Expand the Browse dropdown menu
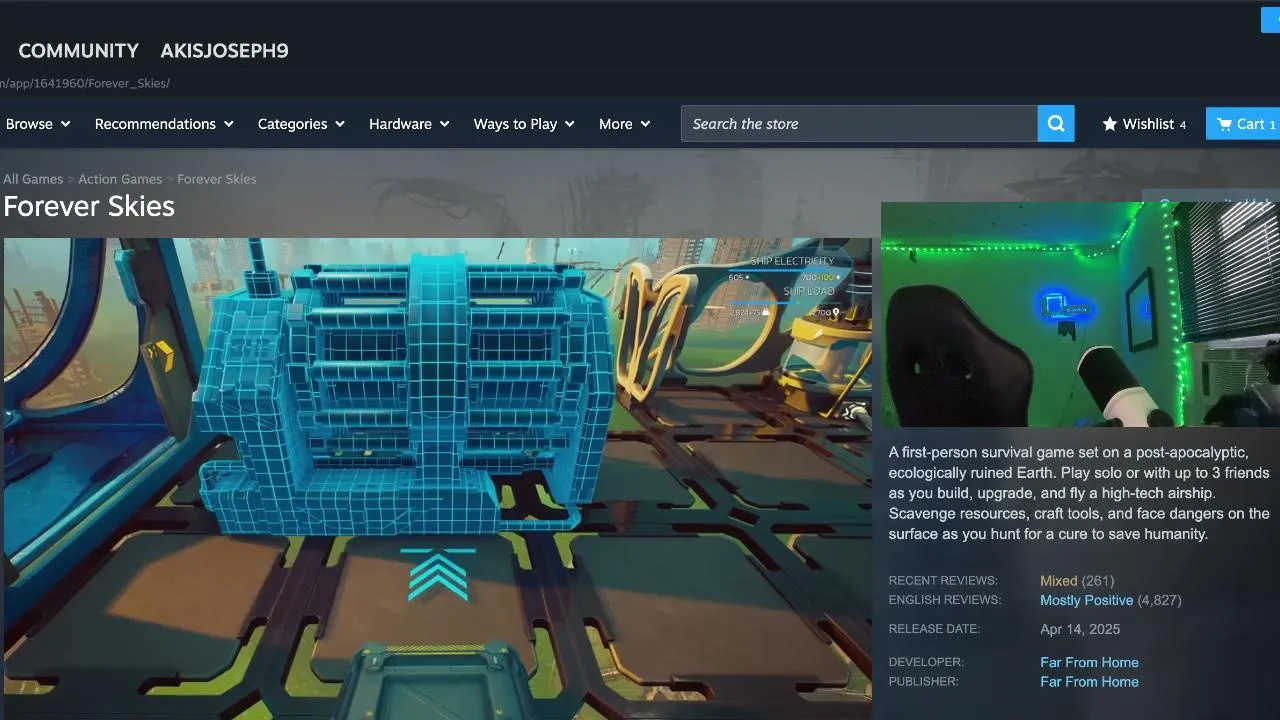The width and height of the screenshot is (1280, 720). pos(38,124)
